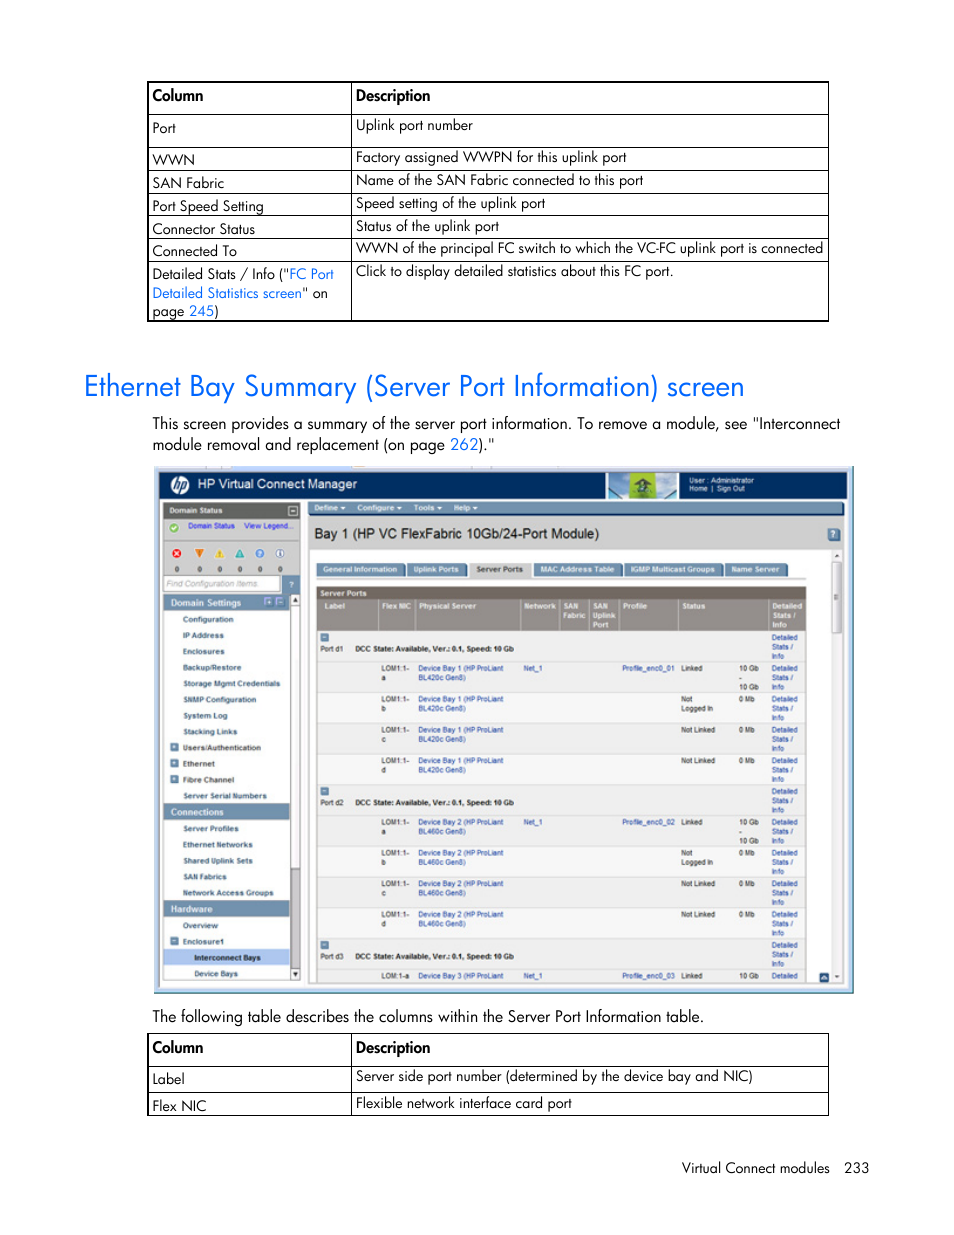Open the Tools menu

(428, 508)
